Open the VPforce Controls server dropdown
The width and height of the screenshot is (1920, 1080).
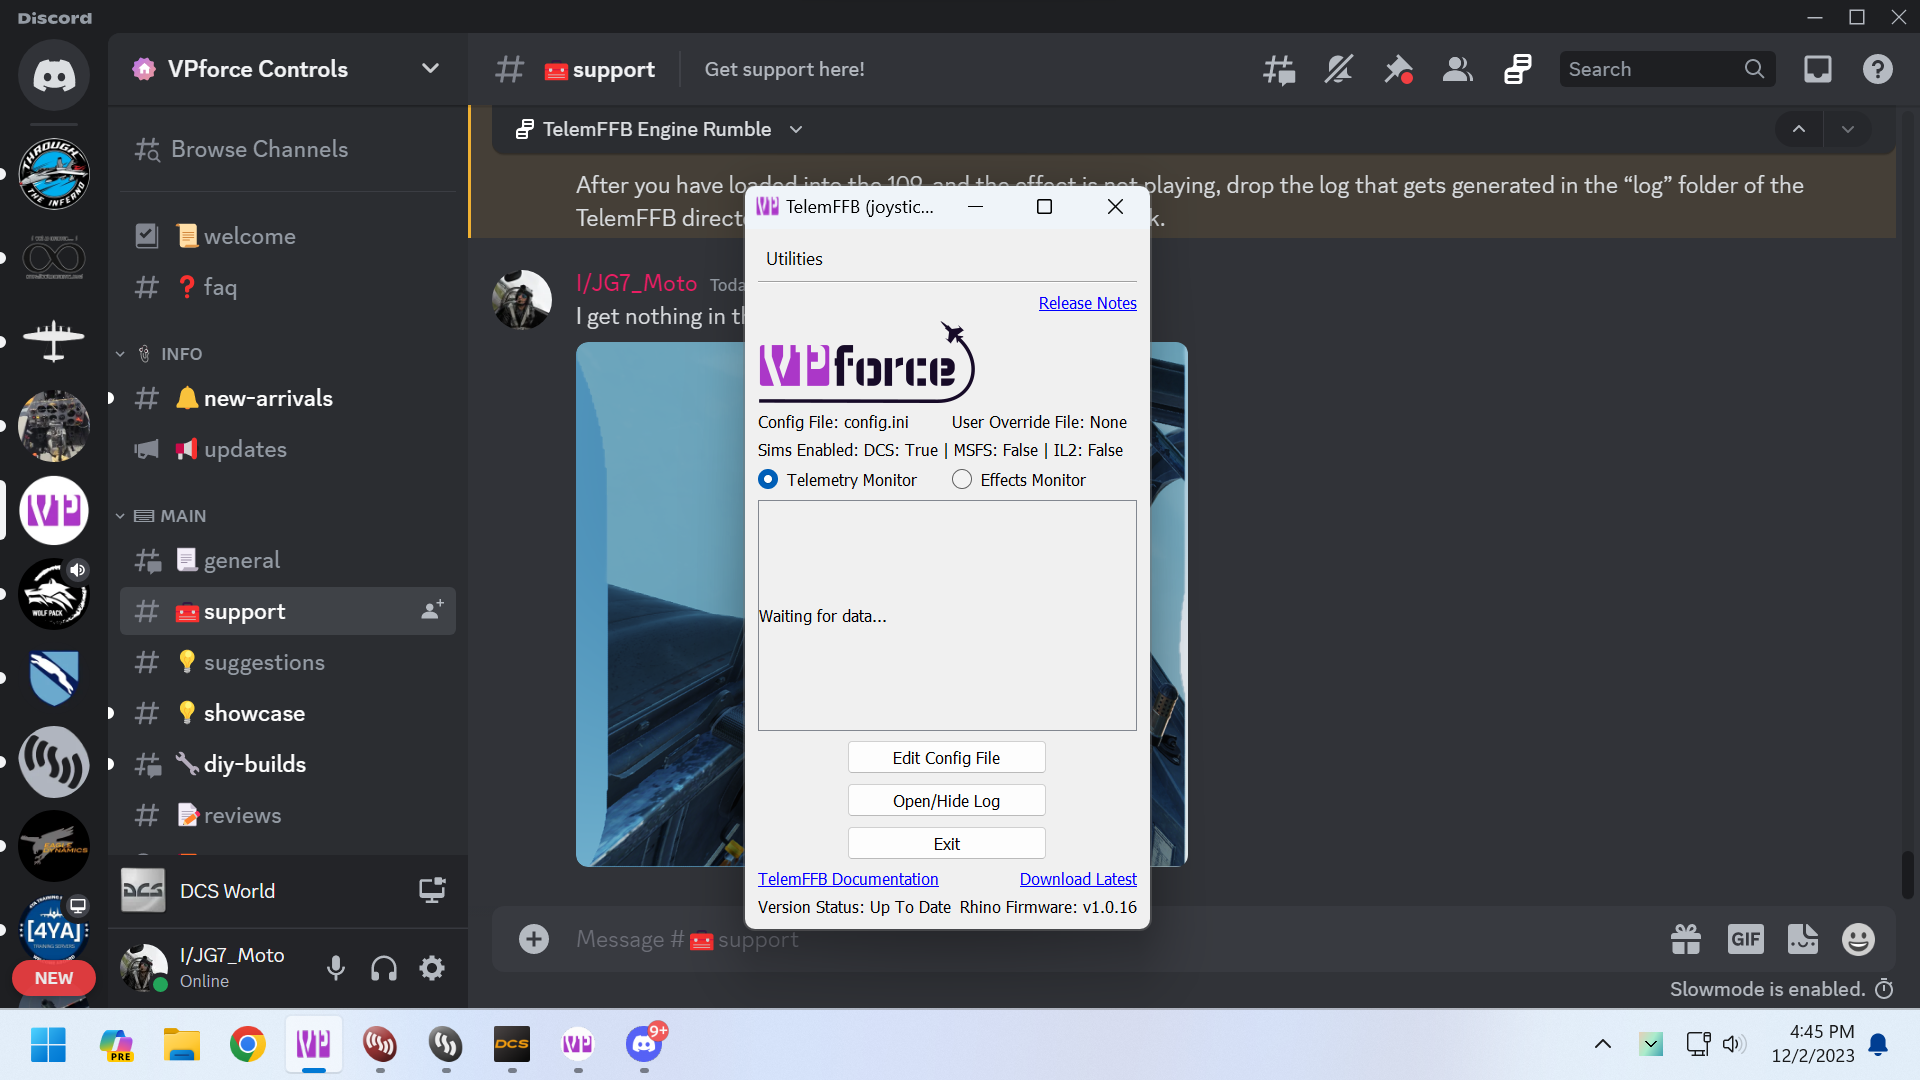tap(430, 69)
